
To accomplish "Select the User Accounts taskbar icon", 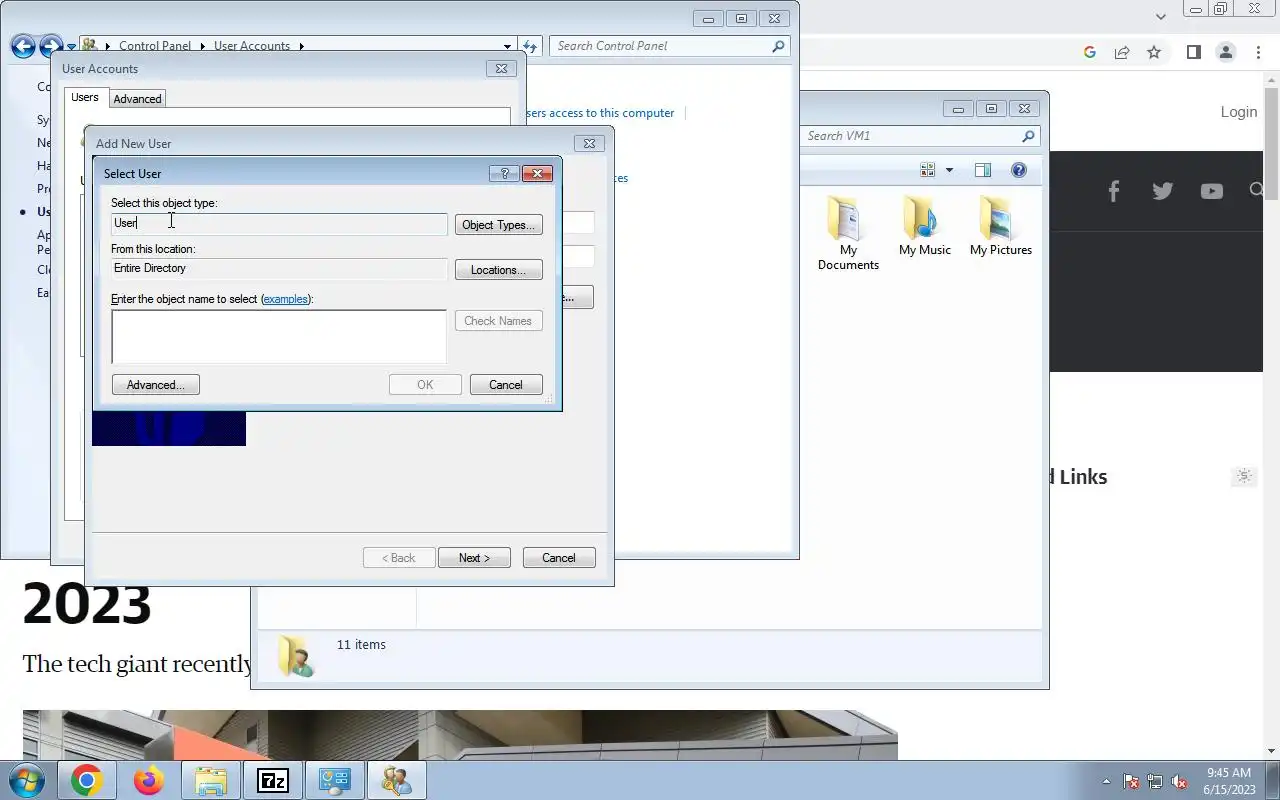I will tap(397, 780).
